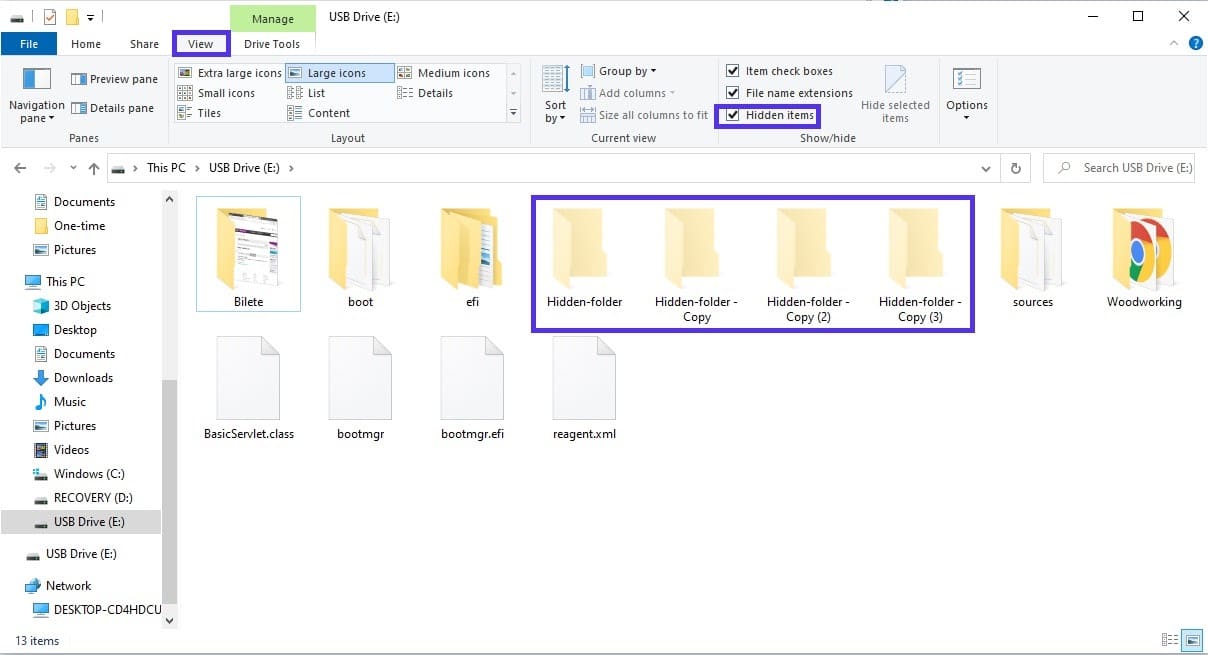Open the File menu
1208x655 pixels.
point(29,44)
